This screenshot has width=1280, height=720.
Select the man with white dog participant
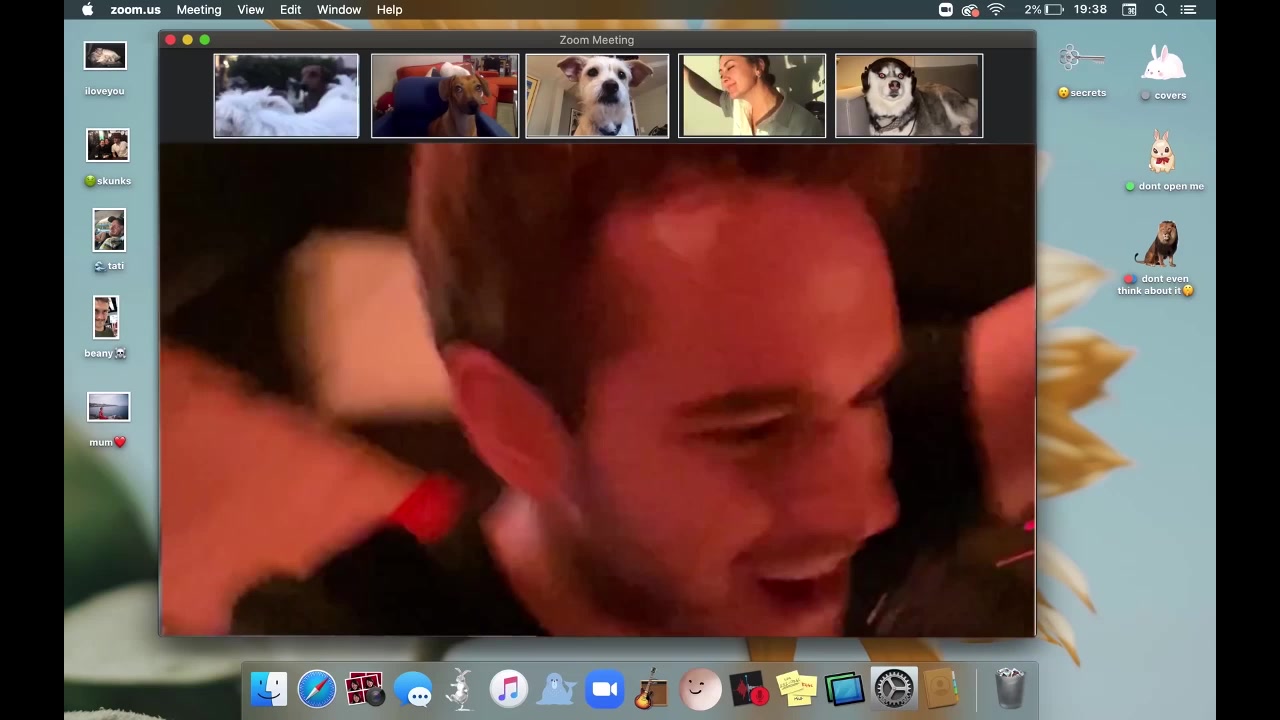[286, 96]
